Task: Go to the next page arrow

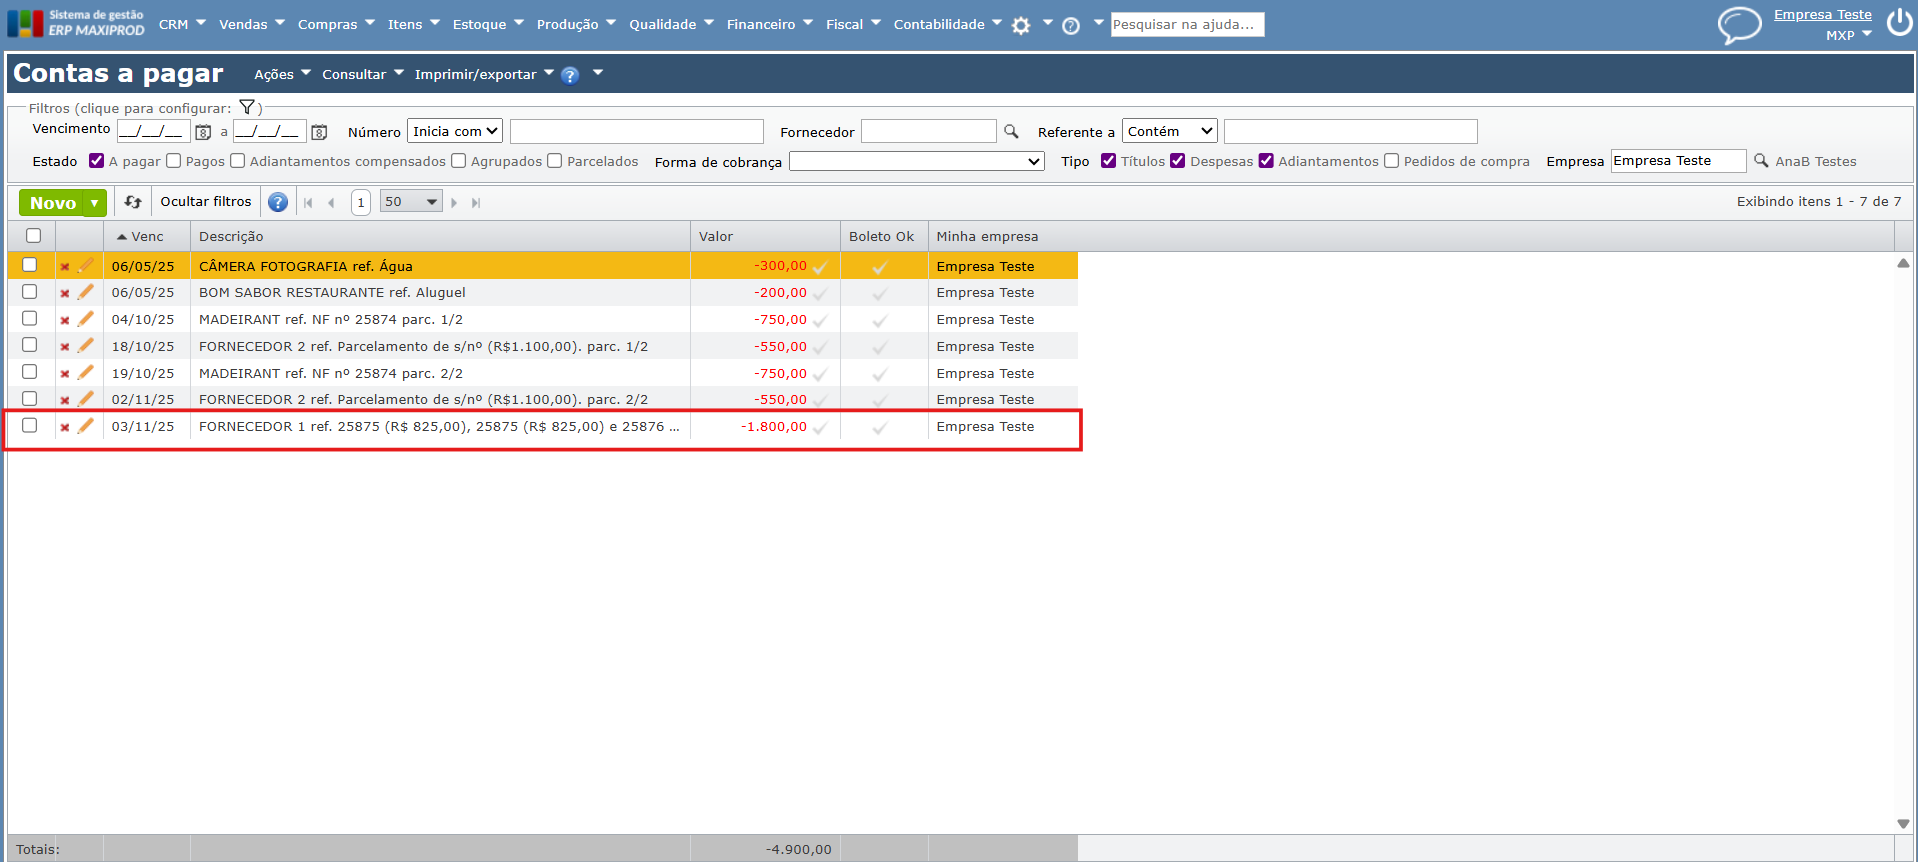Action: tap(454, 203)
